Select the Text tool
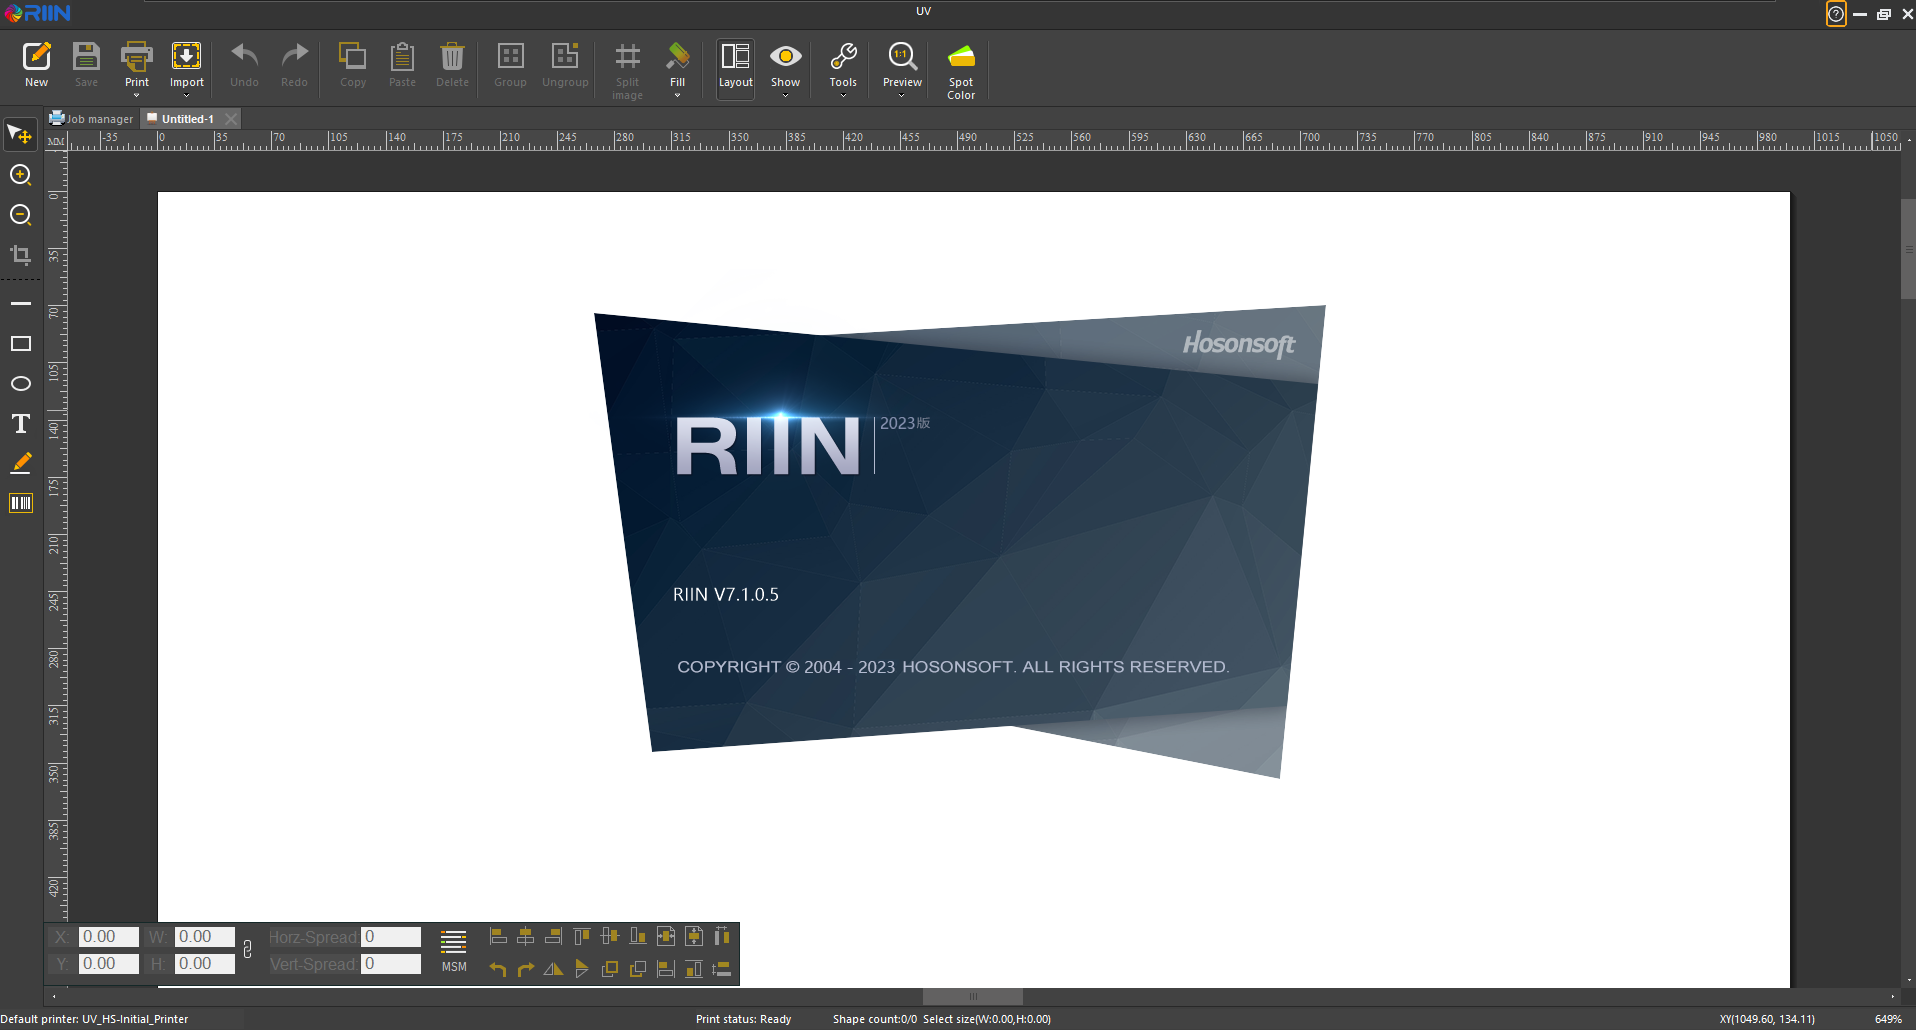The width and height of the screenshot is (1916, 1030). point(20,423)
